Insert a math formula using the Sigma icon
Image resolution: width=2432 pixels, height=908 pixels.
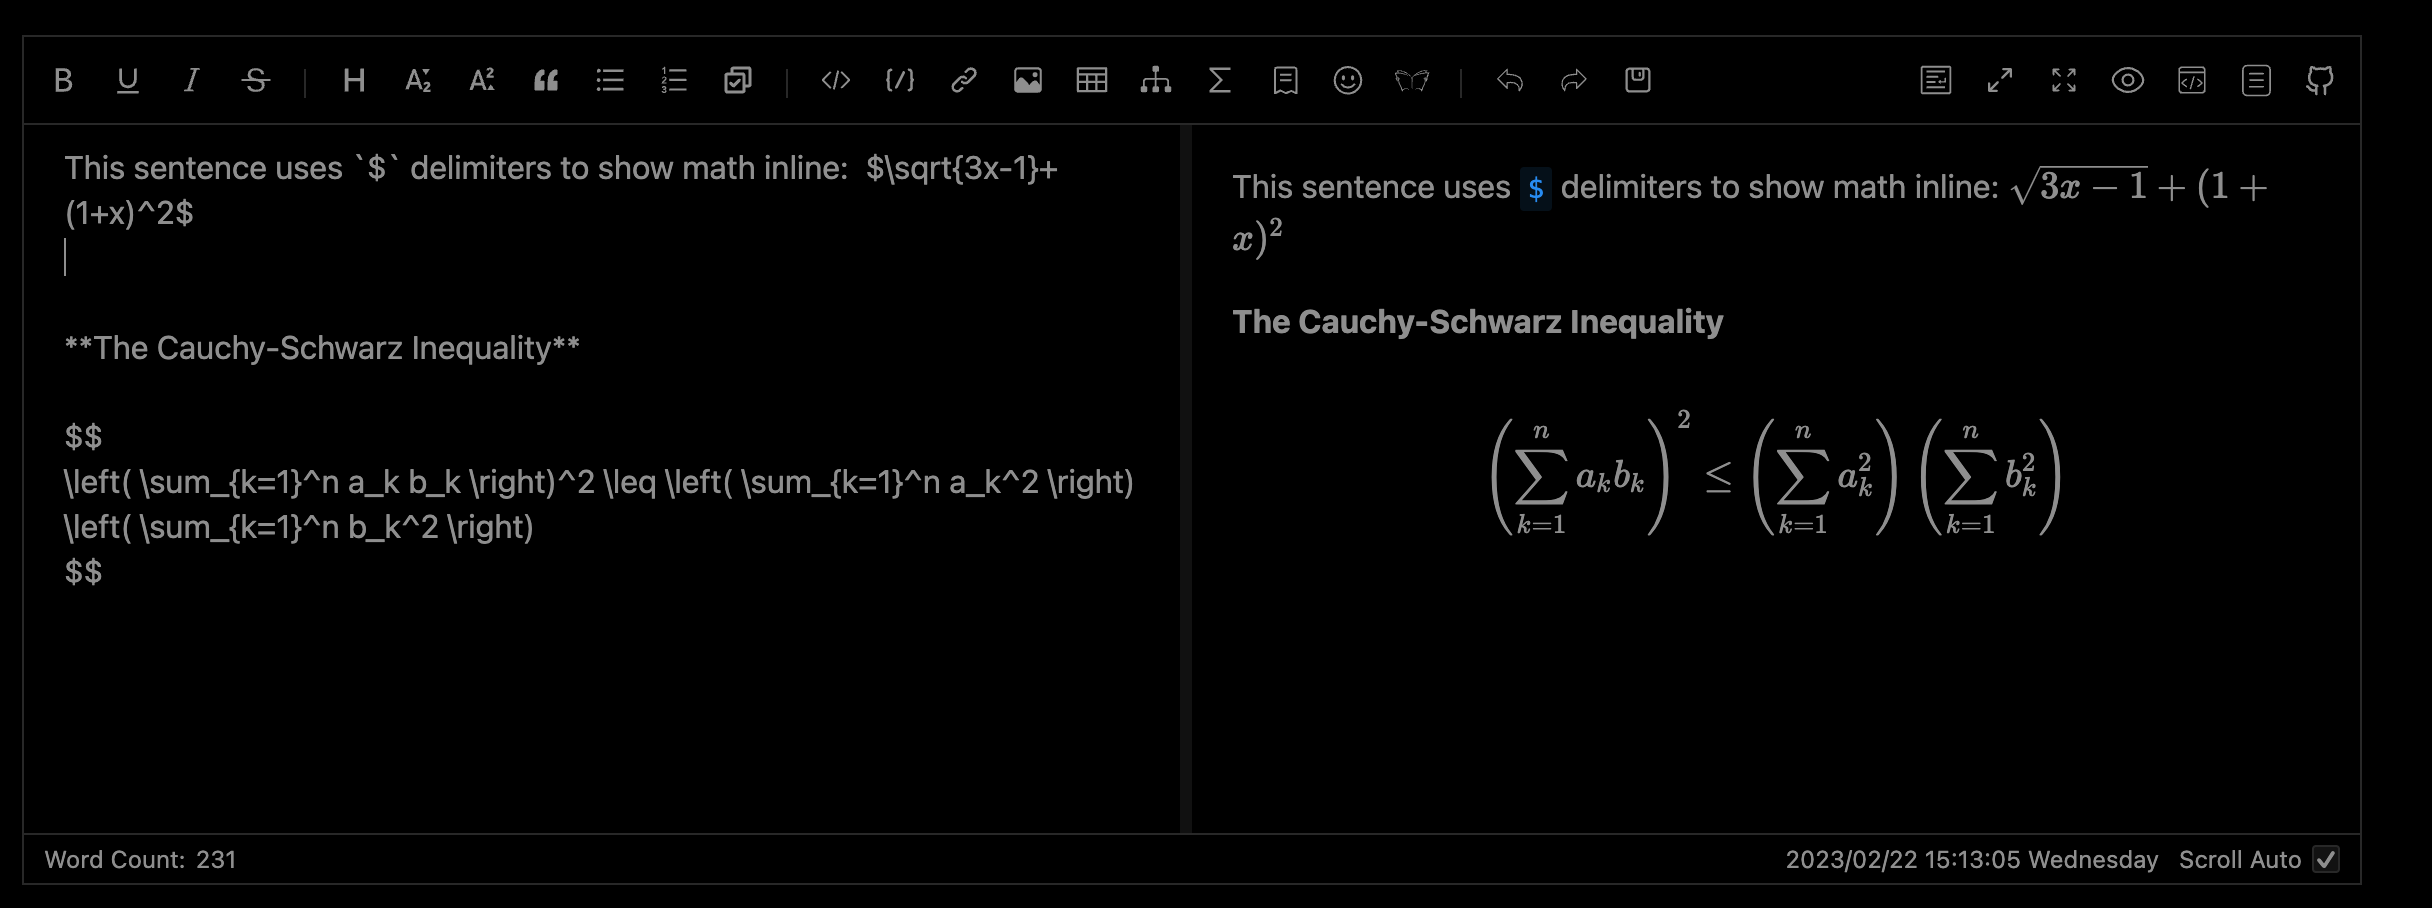point(1219,80)
